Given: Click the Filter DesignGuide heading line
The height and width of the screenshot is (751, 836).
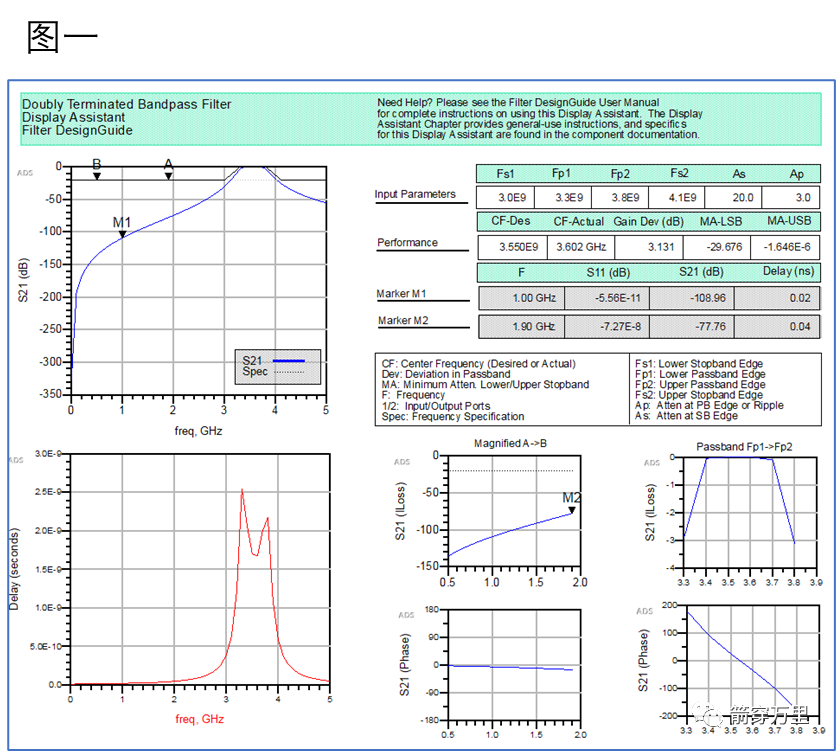Looking at the screenshot, I should click(77, 131).
